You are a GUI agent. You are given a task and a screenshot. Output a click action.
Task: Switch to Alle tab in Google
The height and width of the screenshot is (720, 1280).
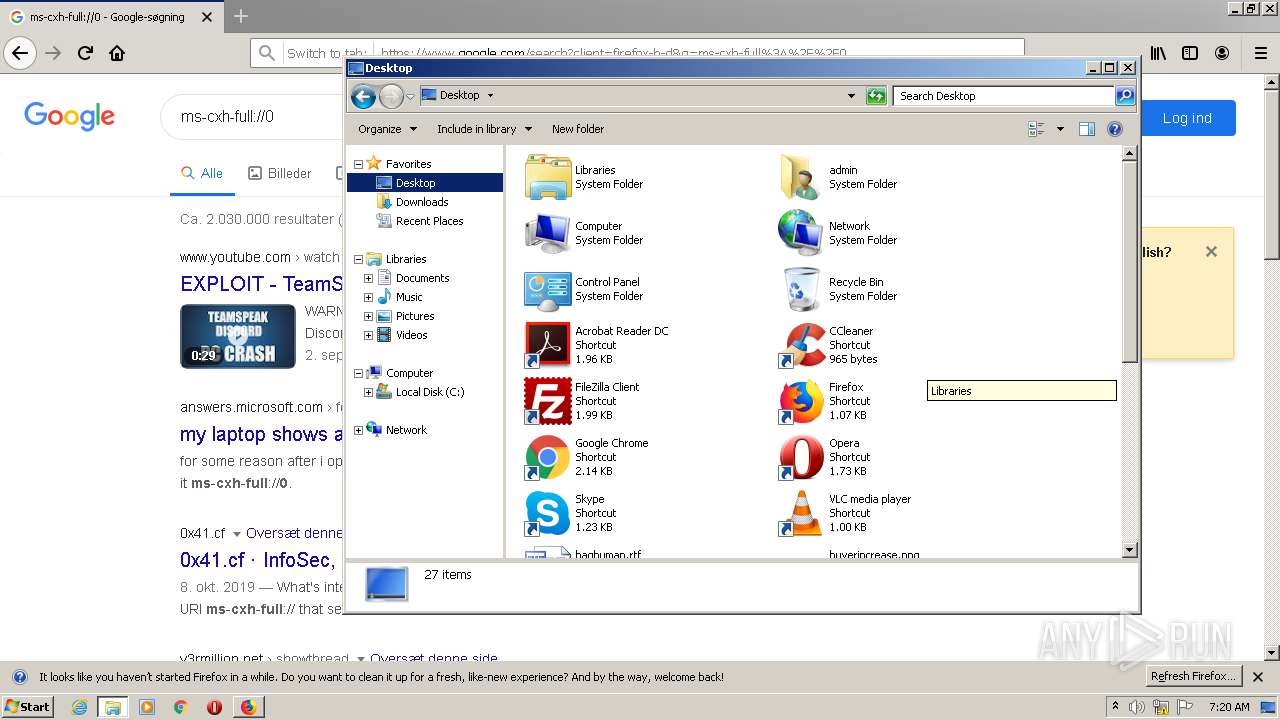[x=202, y=173]
